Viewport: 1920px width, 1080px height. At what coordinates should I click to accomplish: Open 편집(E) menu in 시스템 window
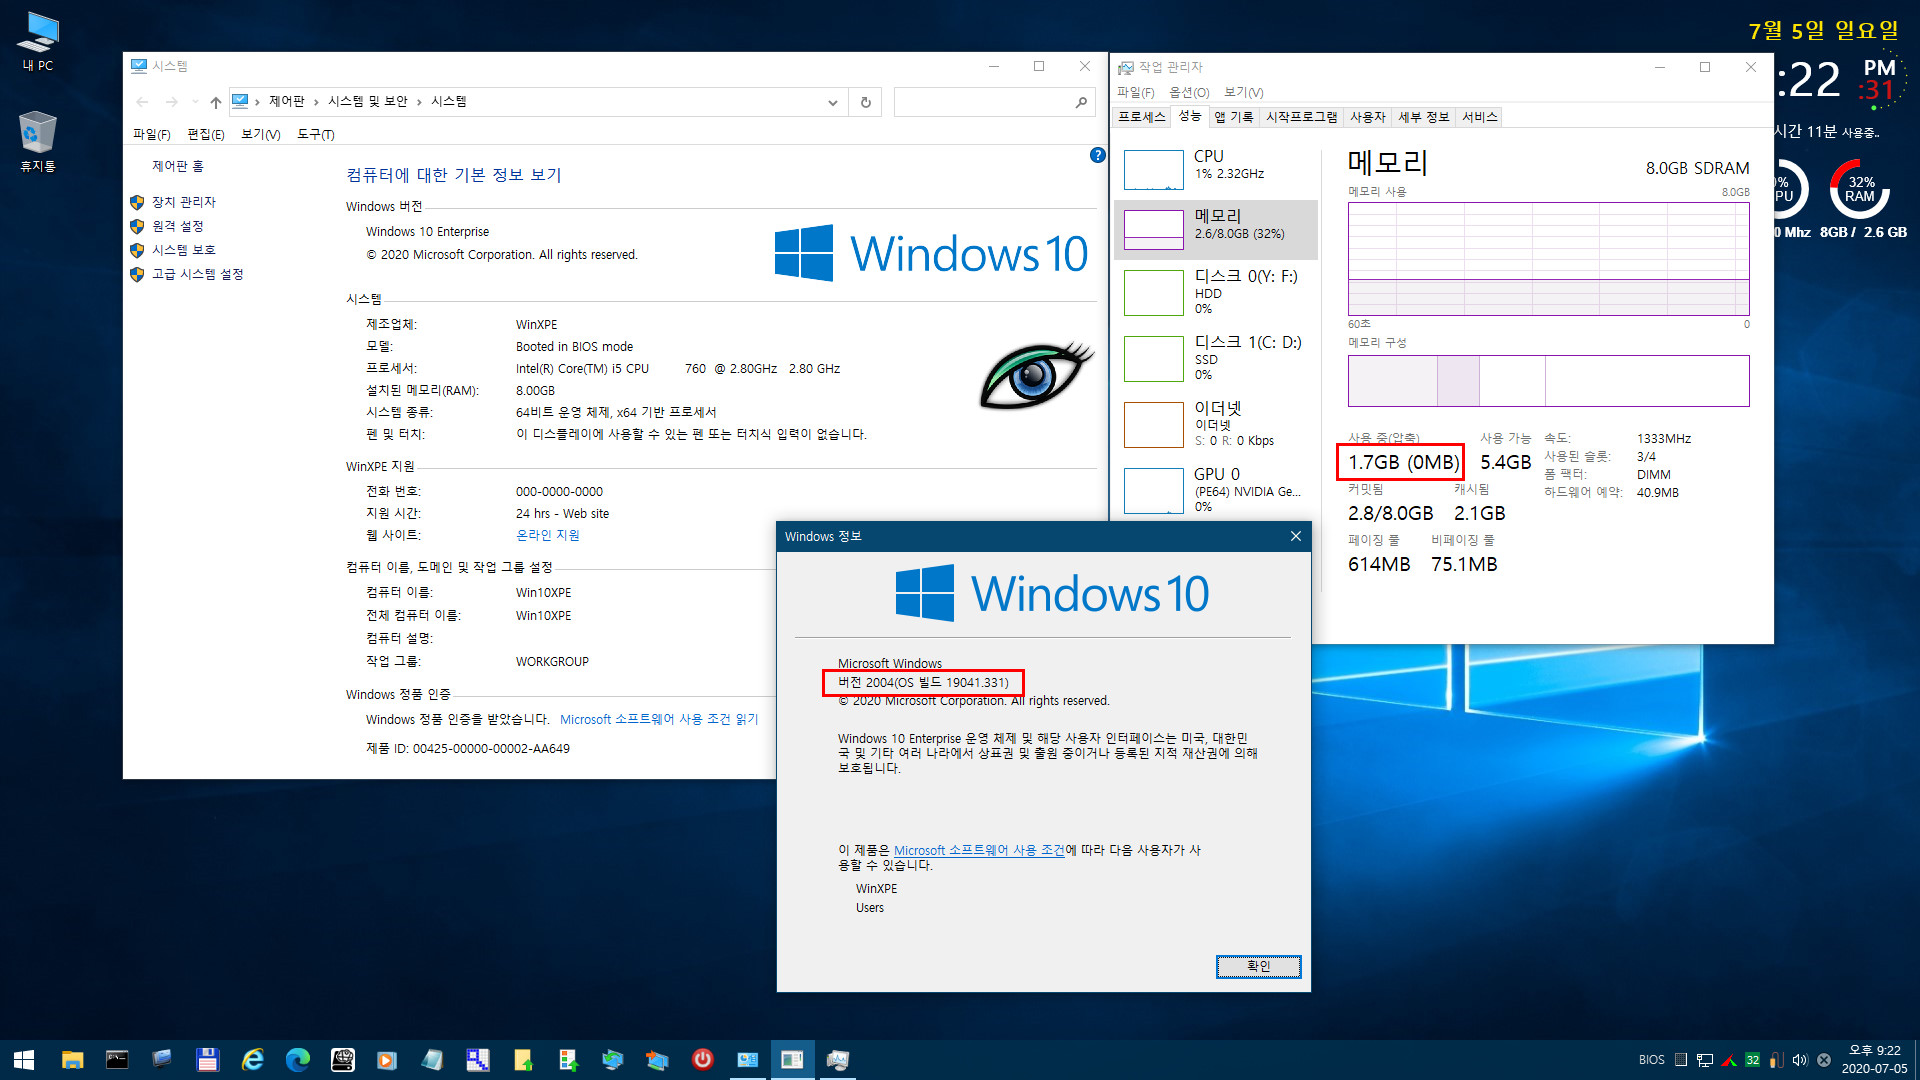point(205,134)
